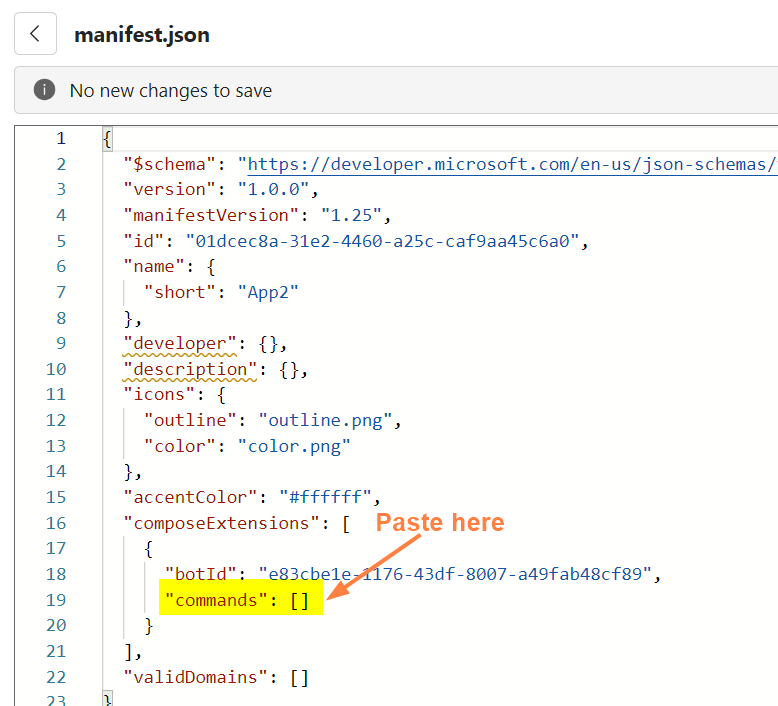The image size is (778, 706).
Task: Click the "outline.png" icon value
Action: tap(325, 421)
